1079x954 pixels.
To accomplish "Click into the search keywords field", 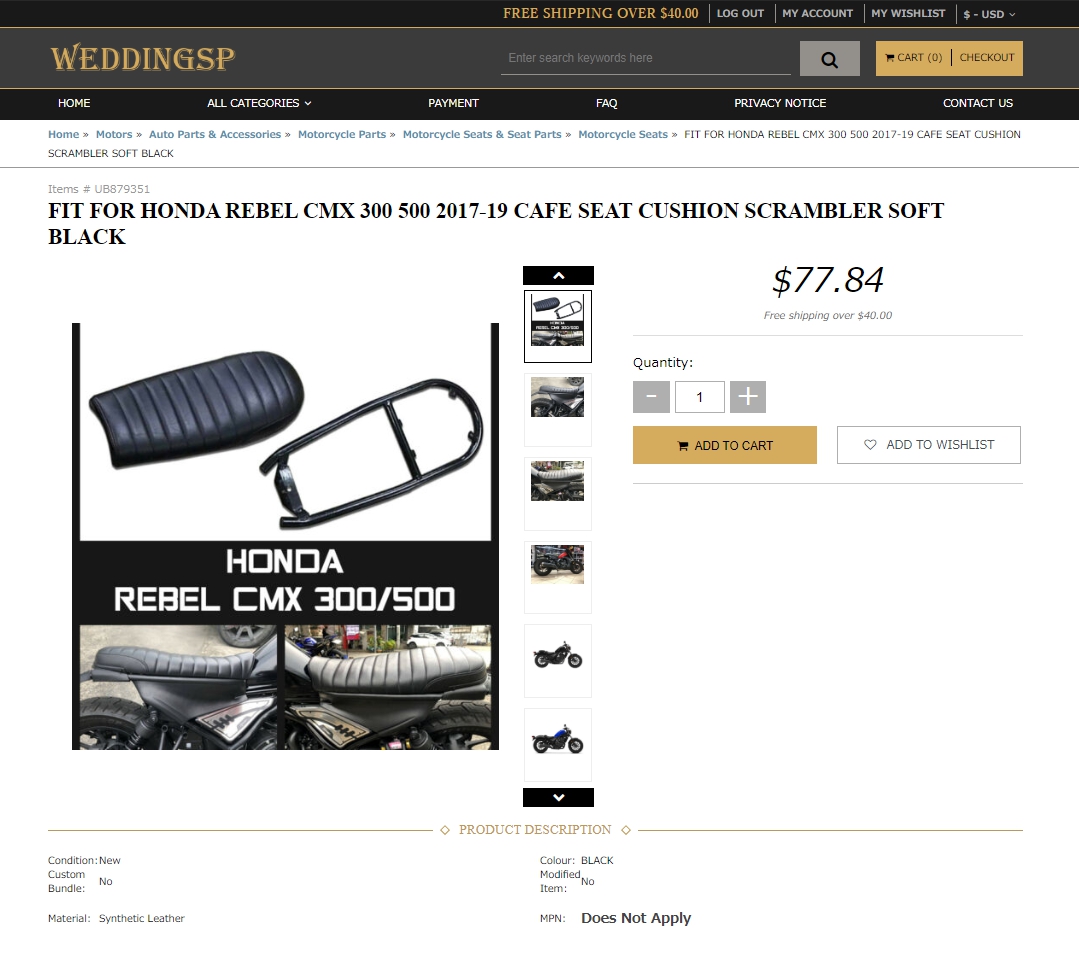I will [645, 58].
